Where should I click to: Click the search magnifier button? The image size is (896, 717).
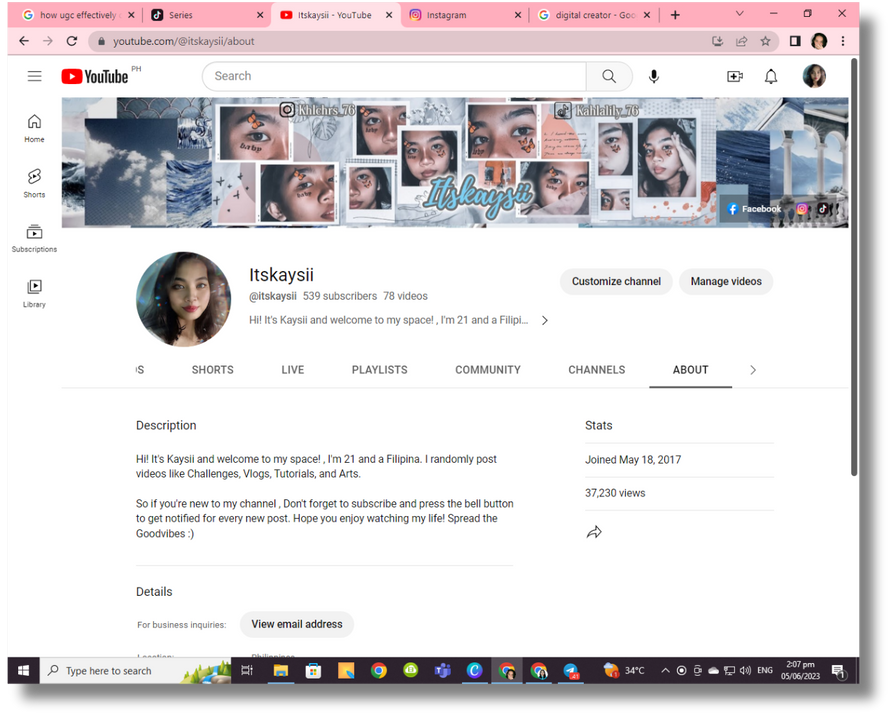coord(609,76)
